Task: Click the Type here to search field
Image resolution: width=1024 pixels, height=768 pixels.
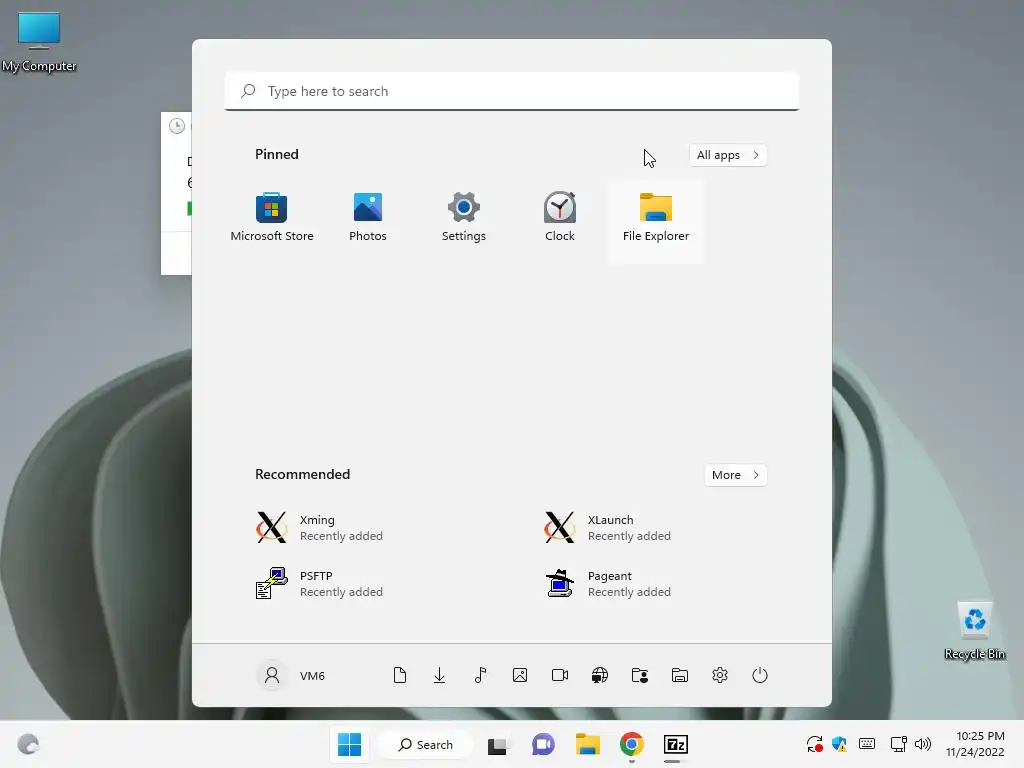Action: pyautogui.click(x=512, y=91)
